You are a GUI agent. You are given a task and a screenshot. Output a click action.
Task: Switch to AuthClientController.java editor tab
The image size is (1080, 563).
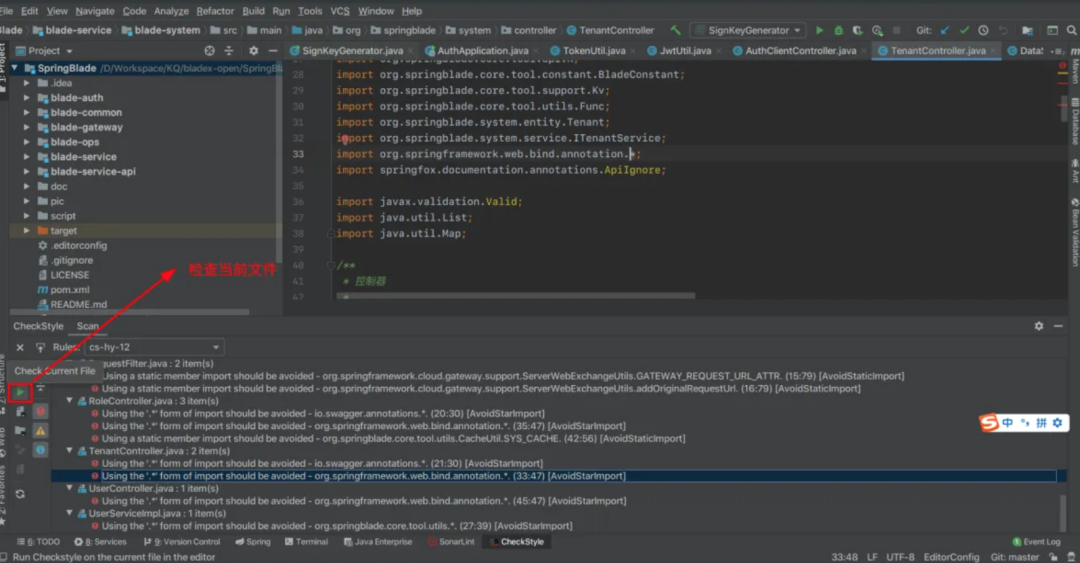800,51
